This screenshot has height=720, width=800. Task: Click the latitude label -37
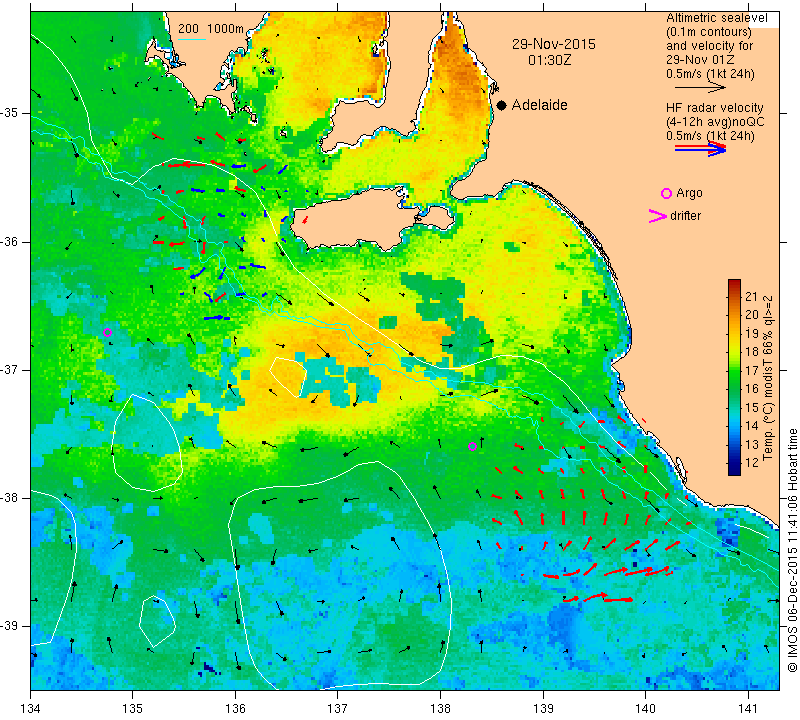pyautogui.click(x=10, y=369)
